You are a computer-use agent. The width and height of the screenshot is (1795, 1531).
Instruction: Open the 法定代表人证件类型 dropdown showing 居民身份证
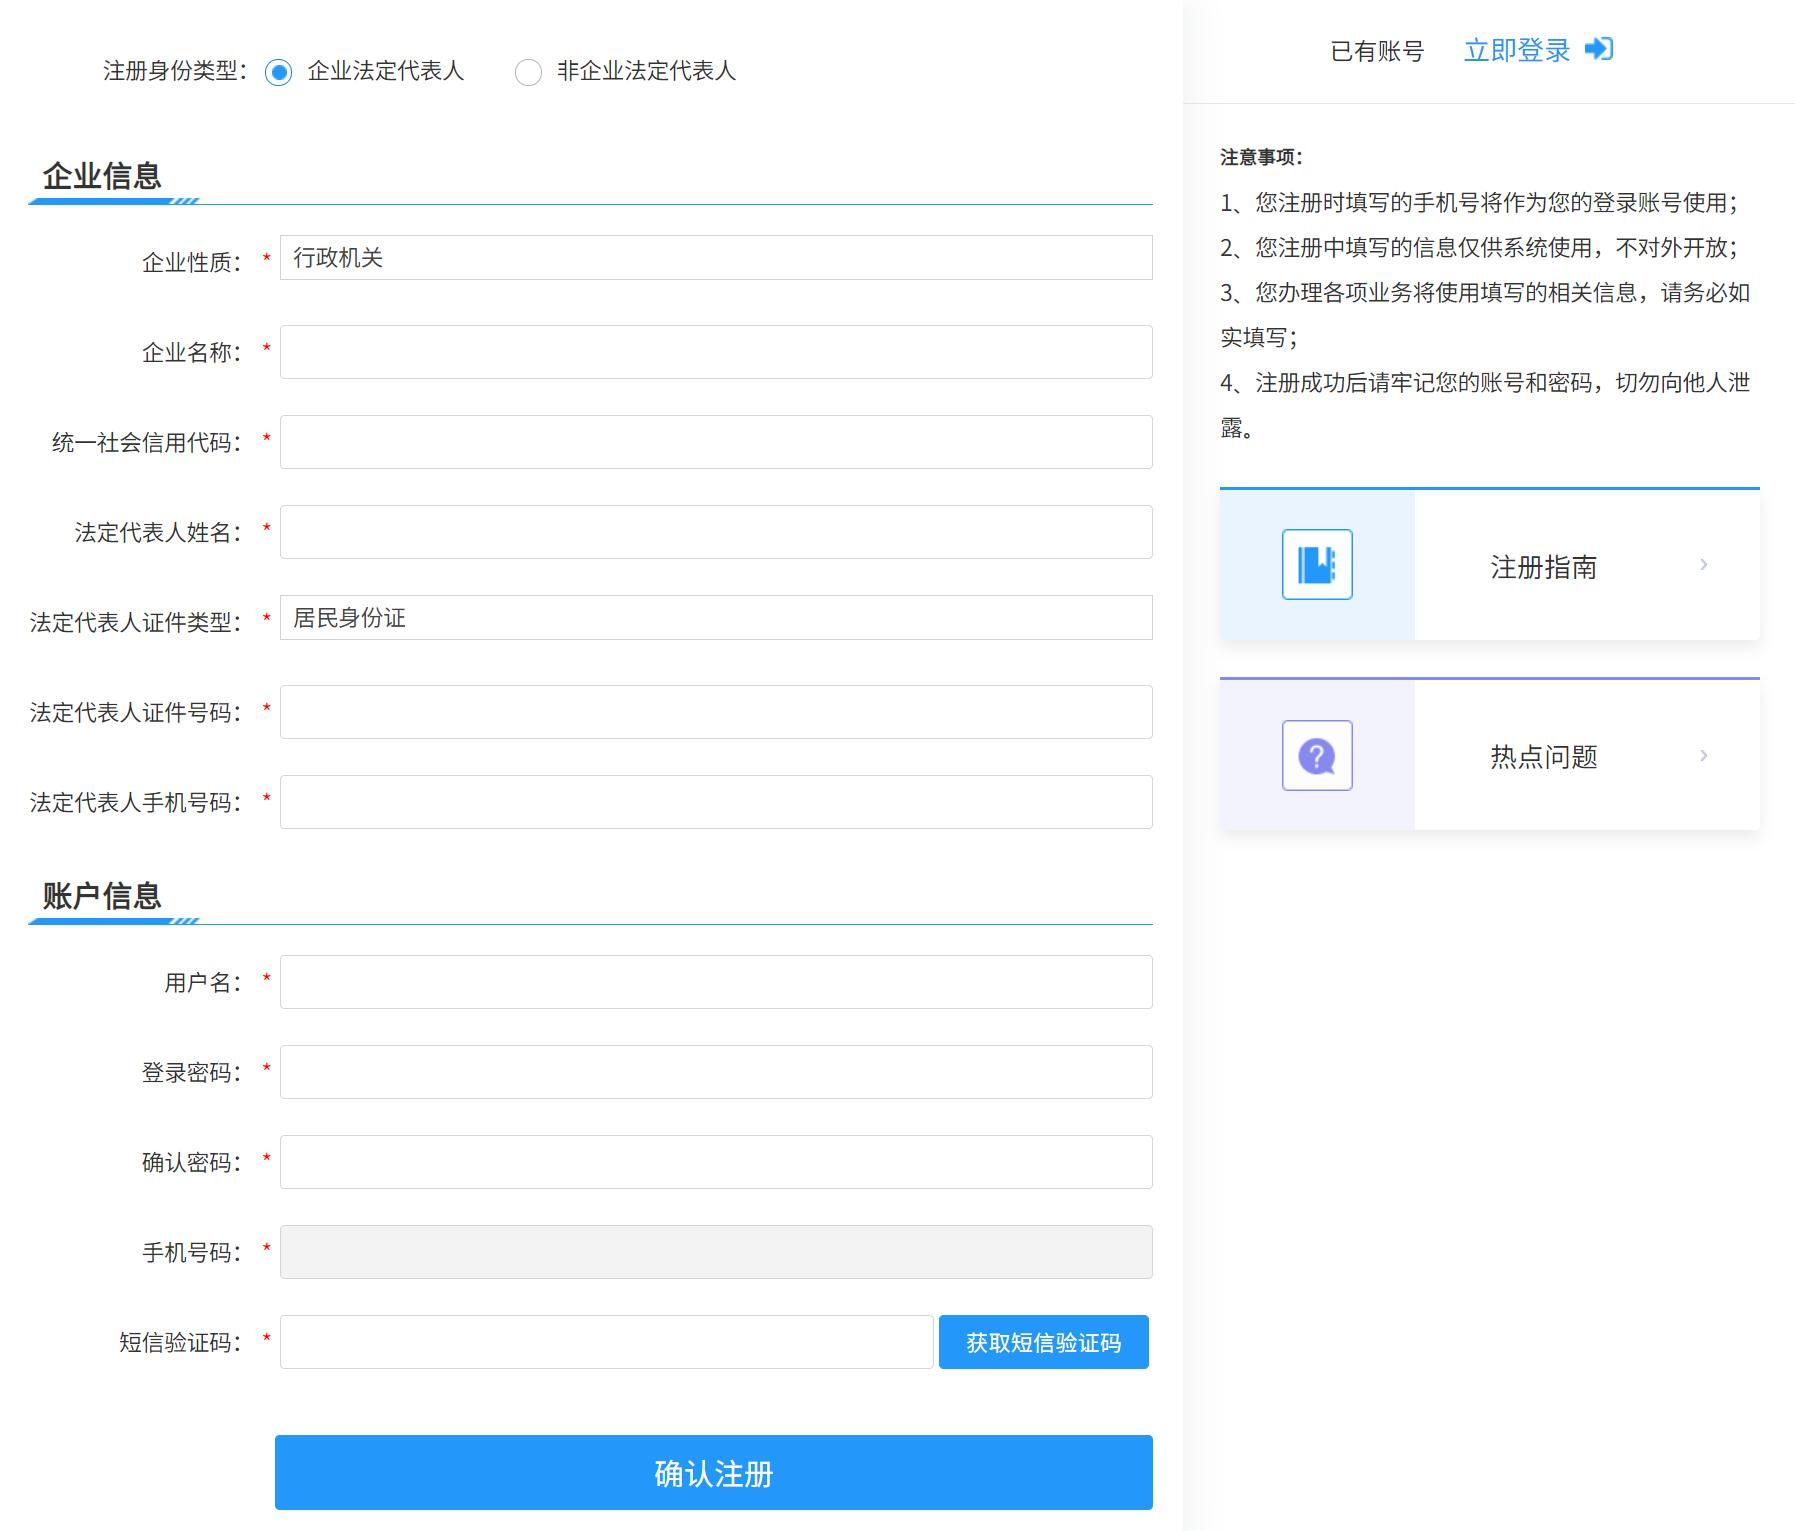point(716,618)
